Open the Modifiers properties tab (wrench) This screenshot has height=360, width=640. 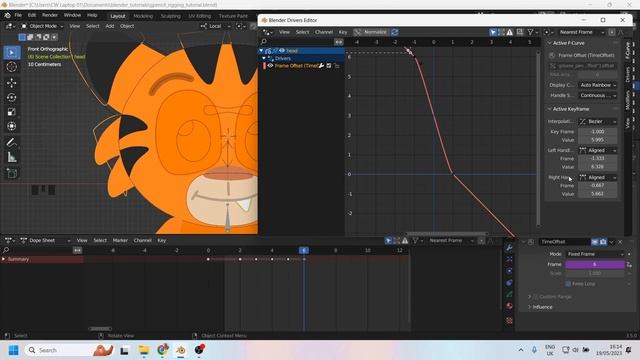pyautogui.click(x=509, y=248)
